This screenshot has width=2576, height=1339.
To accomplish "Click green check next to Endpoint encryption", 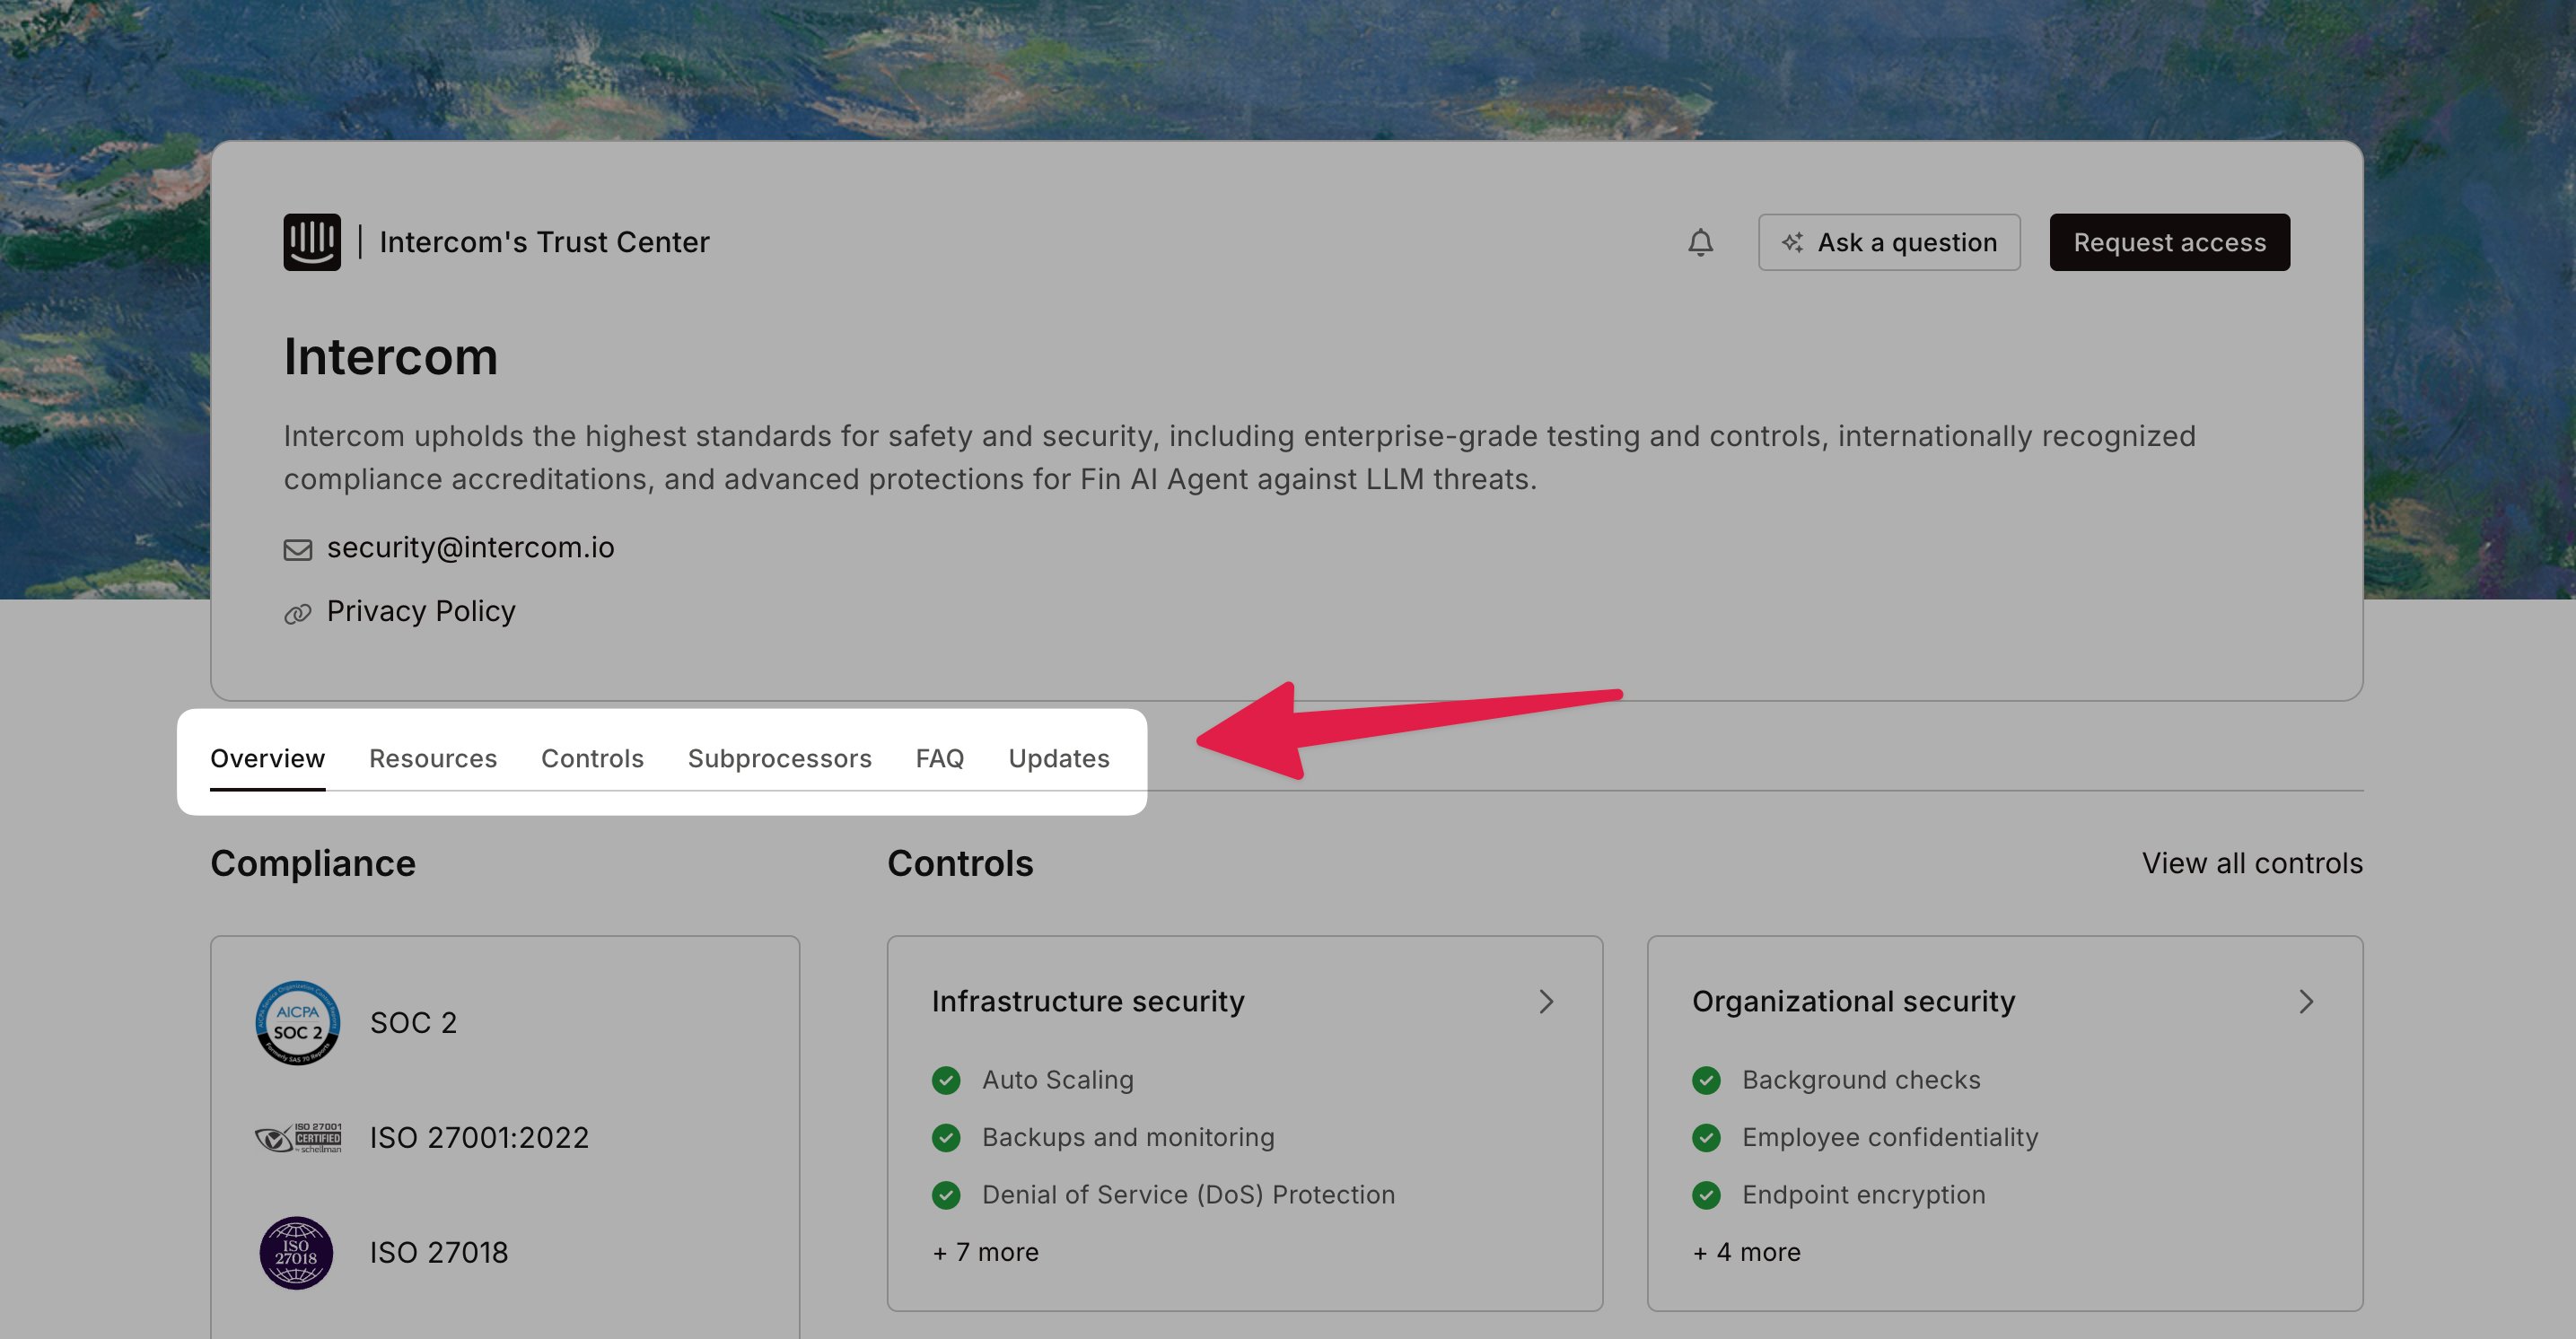I will pyautogui.click(x=1706, y=1194).
